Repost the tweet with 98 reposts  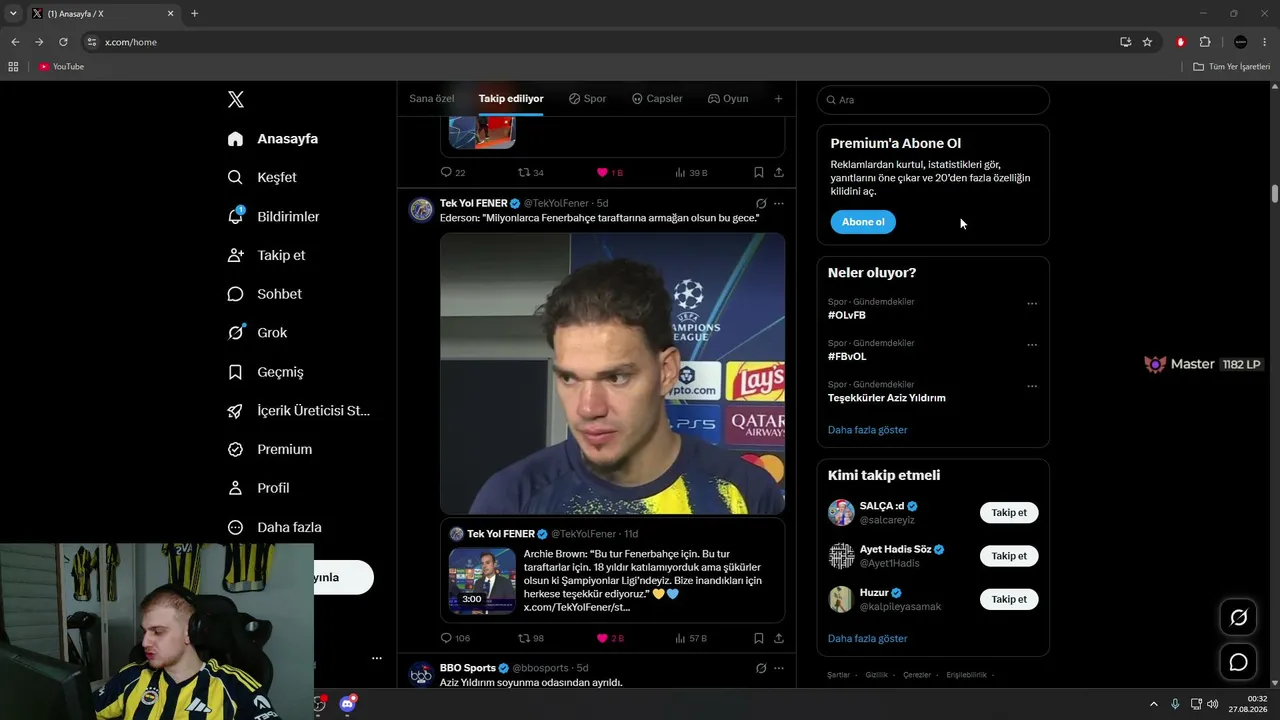531,638
